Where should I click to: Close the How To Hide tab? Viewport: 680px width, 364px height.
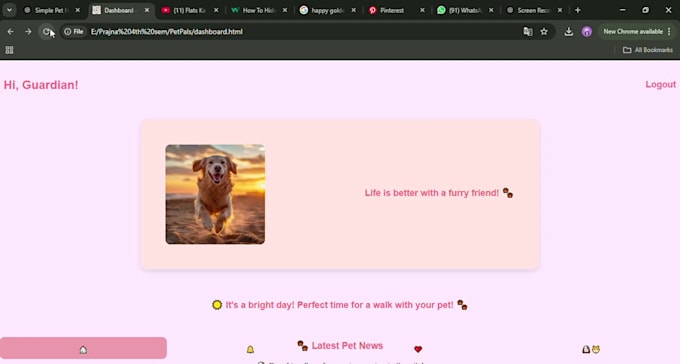pyautogui.click(x=285, y=10)
